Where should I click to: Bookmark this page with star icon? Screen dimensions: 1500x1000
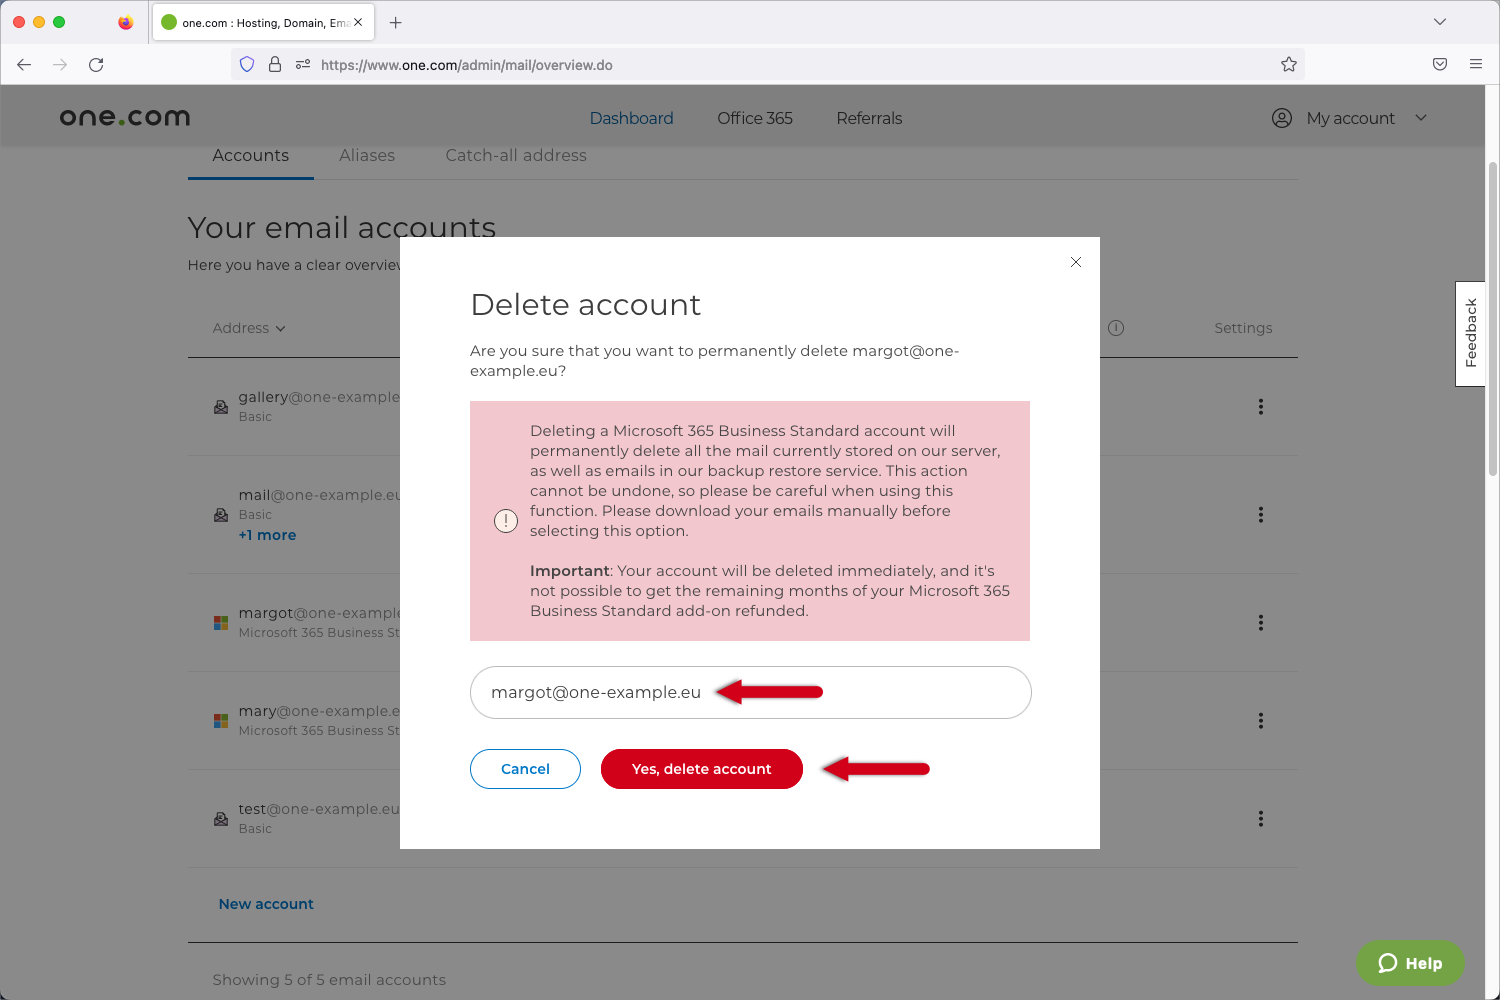1288,65
